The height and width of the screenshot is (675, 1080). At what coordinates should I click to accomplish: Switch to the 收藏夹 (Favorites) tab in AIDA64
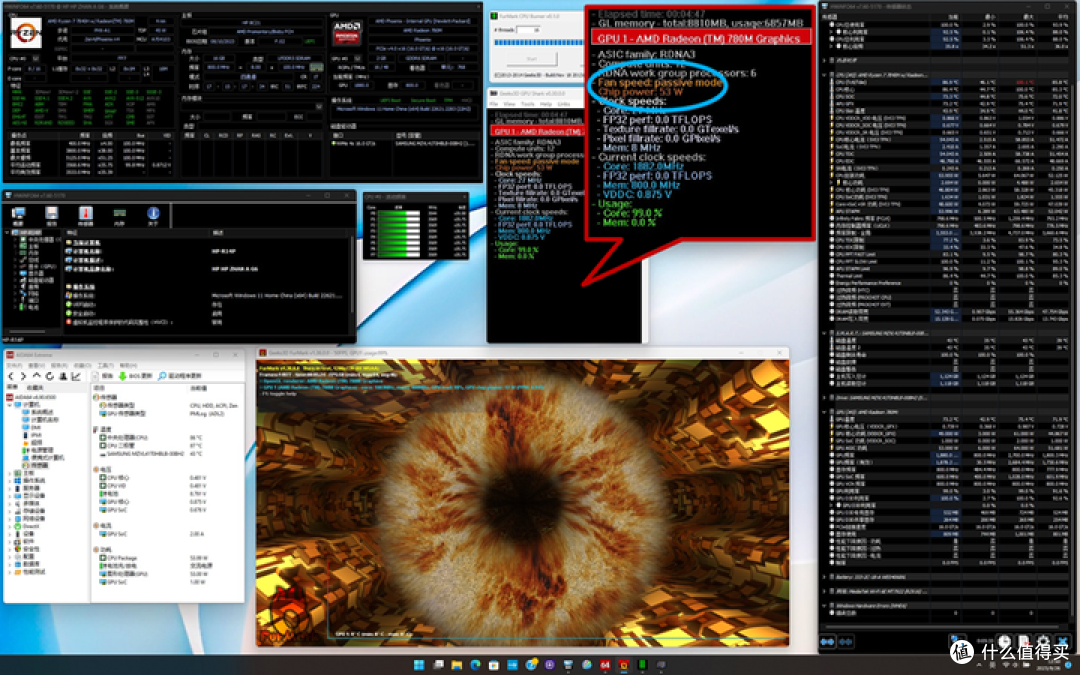[34, 387]
